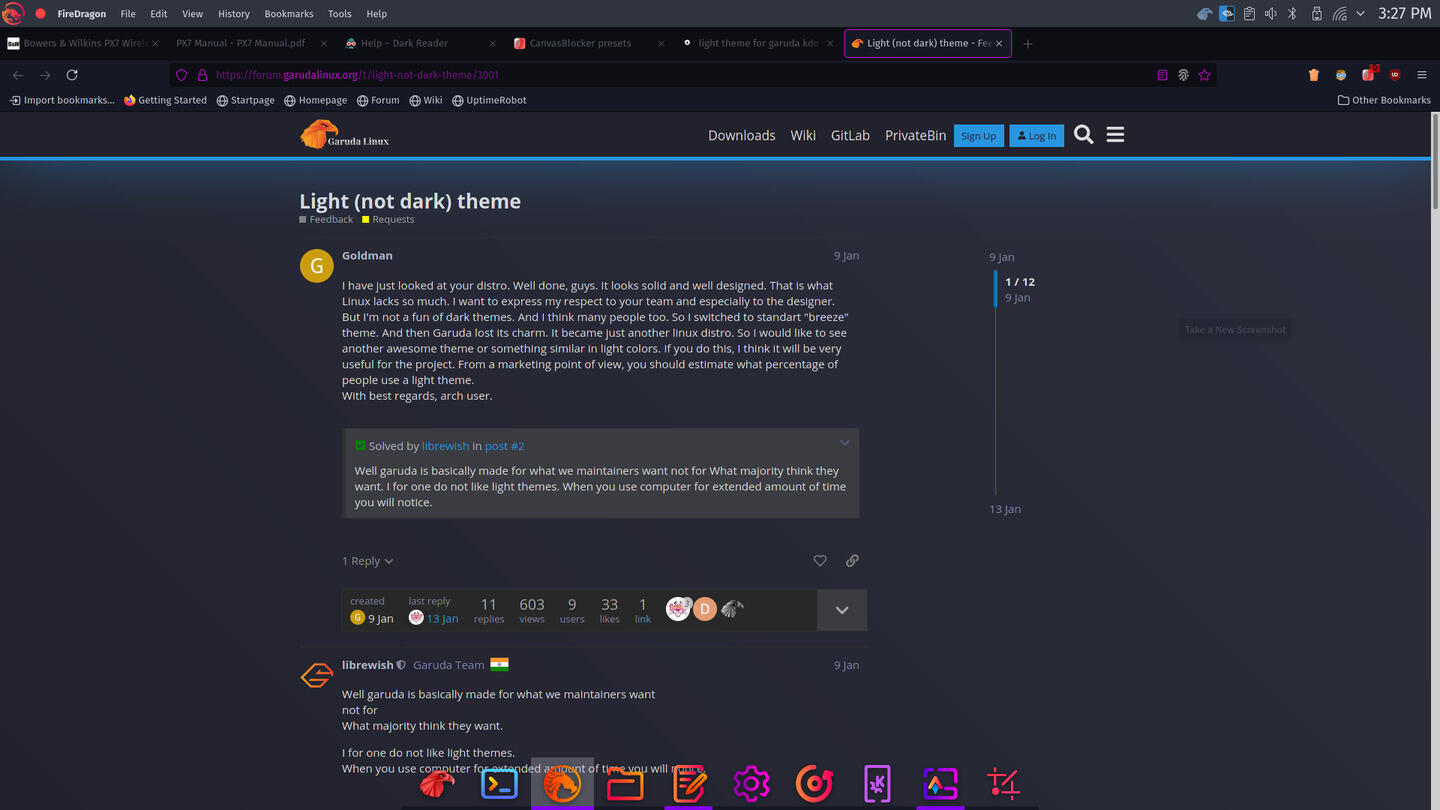Click the Log In button
The height and width of the screenshot is (810, 1440).
pyautogui.click(x=1036, y=136)
